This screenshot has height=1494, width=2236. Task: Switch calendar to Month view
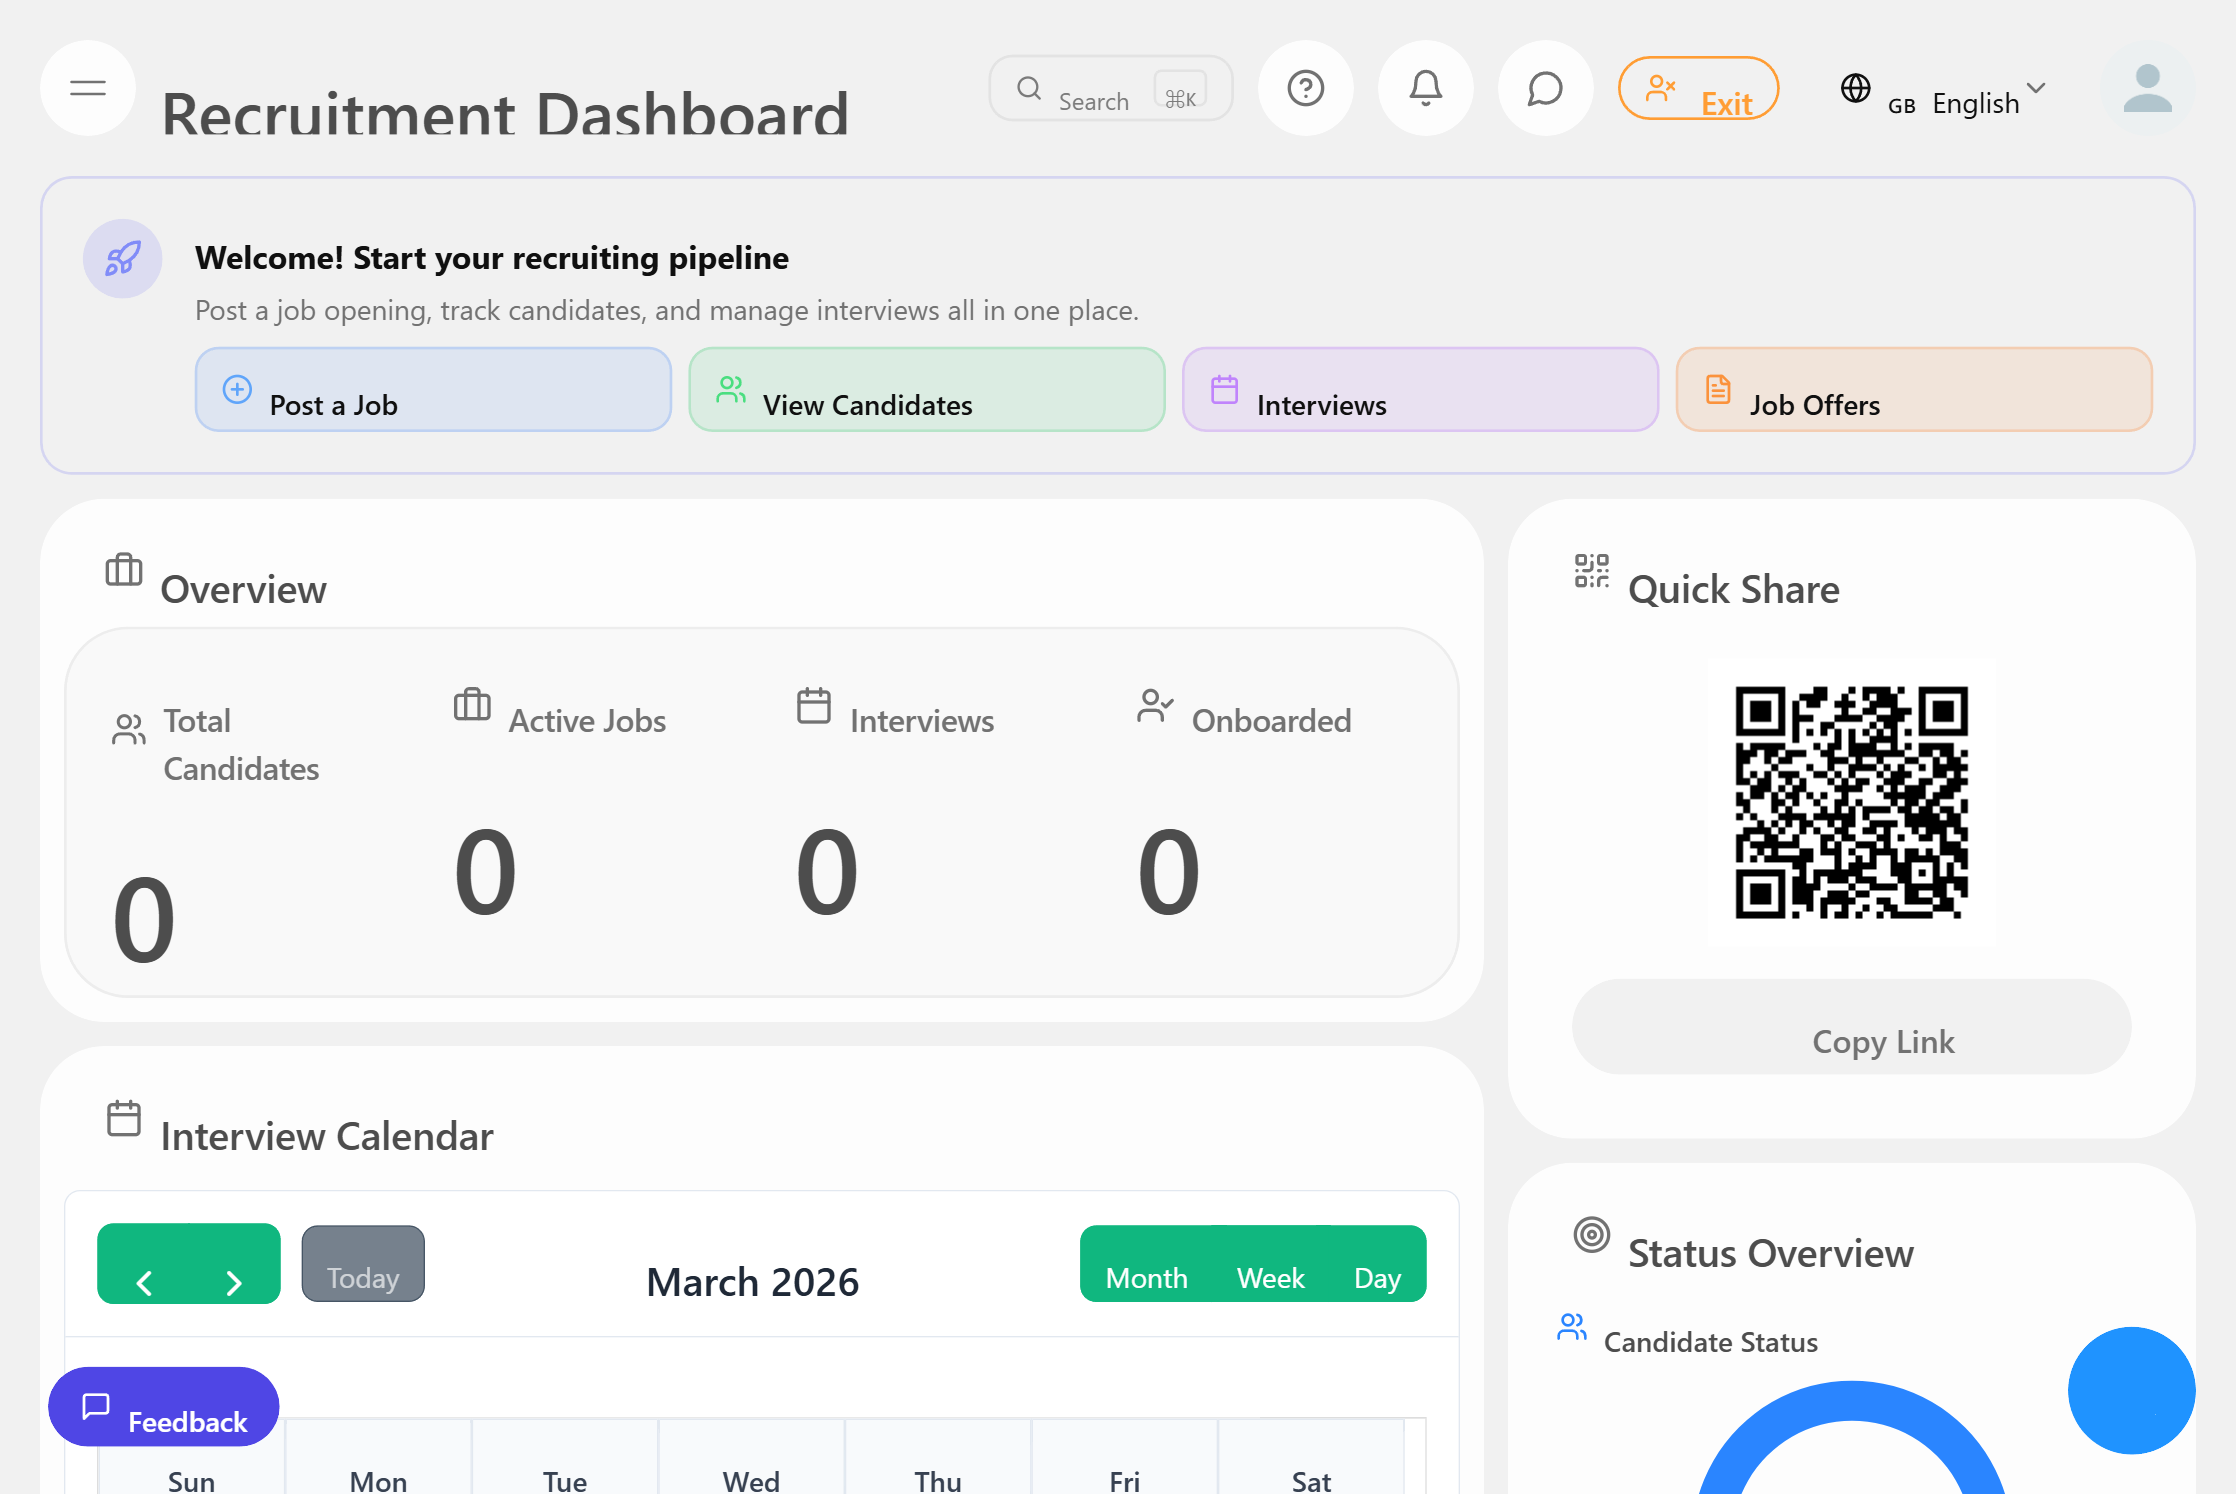pyautogui.click(x=1146, y=1277)
